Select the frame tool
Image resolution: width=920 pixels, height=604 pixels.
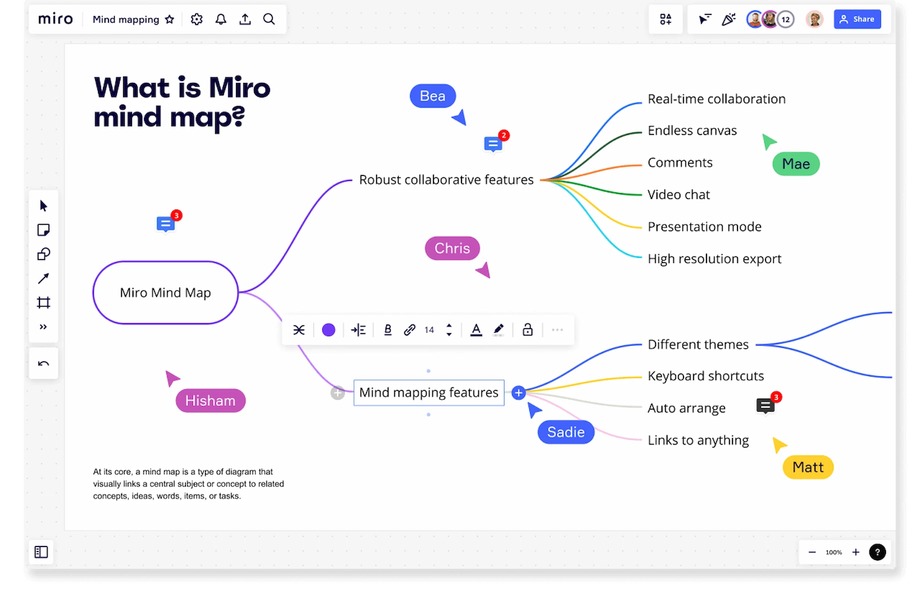(43, 302)
